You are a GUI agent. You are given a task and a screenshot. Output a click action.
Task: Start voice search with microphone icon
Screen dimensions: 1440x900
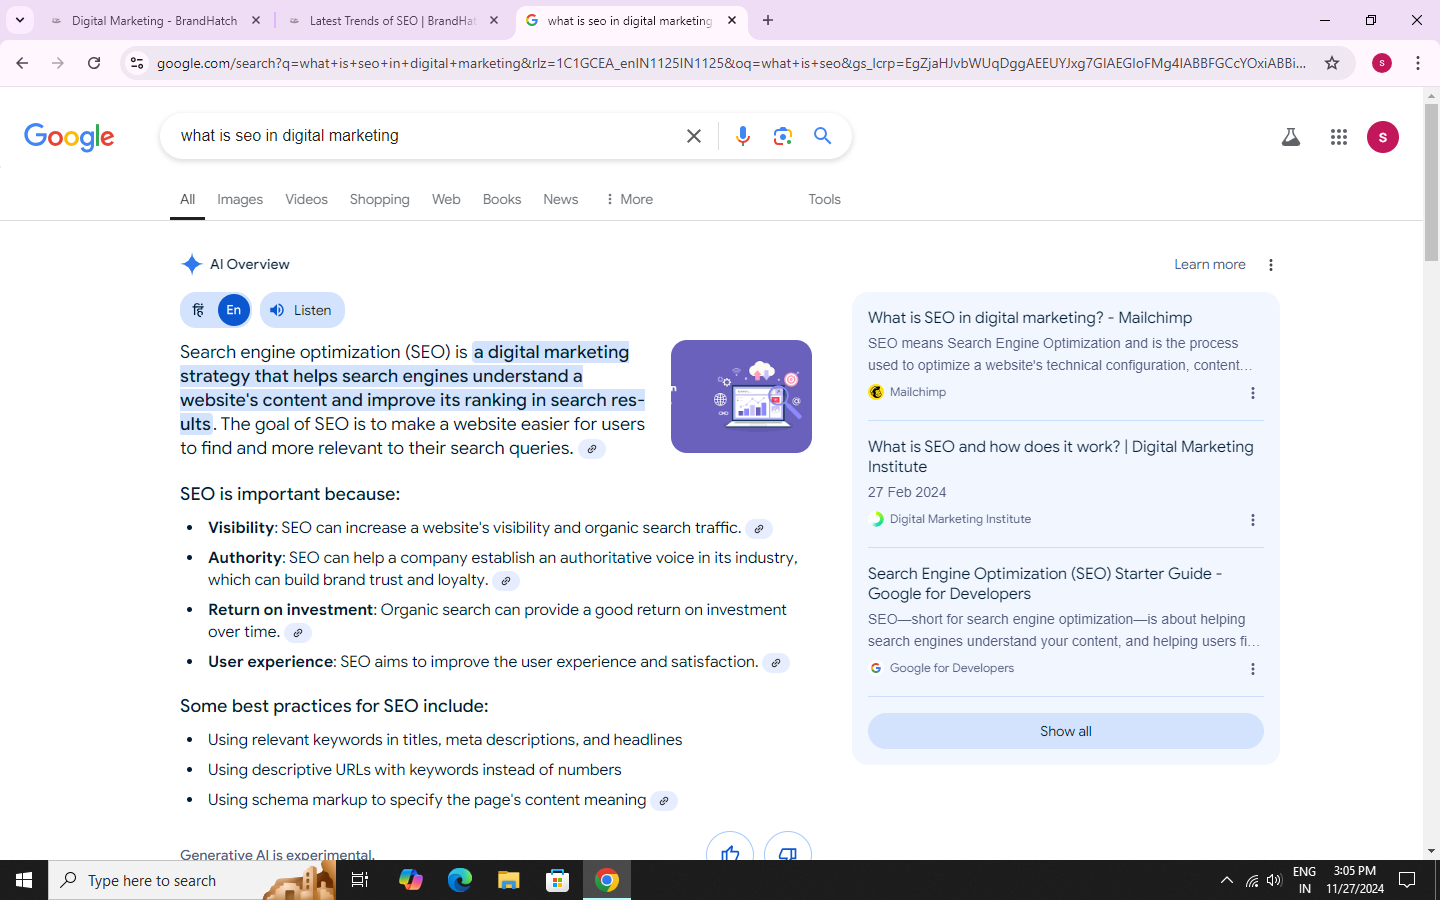coord(743,136)
